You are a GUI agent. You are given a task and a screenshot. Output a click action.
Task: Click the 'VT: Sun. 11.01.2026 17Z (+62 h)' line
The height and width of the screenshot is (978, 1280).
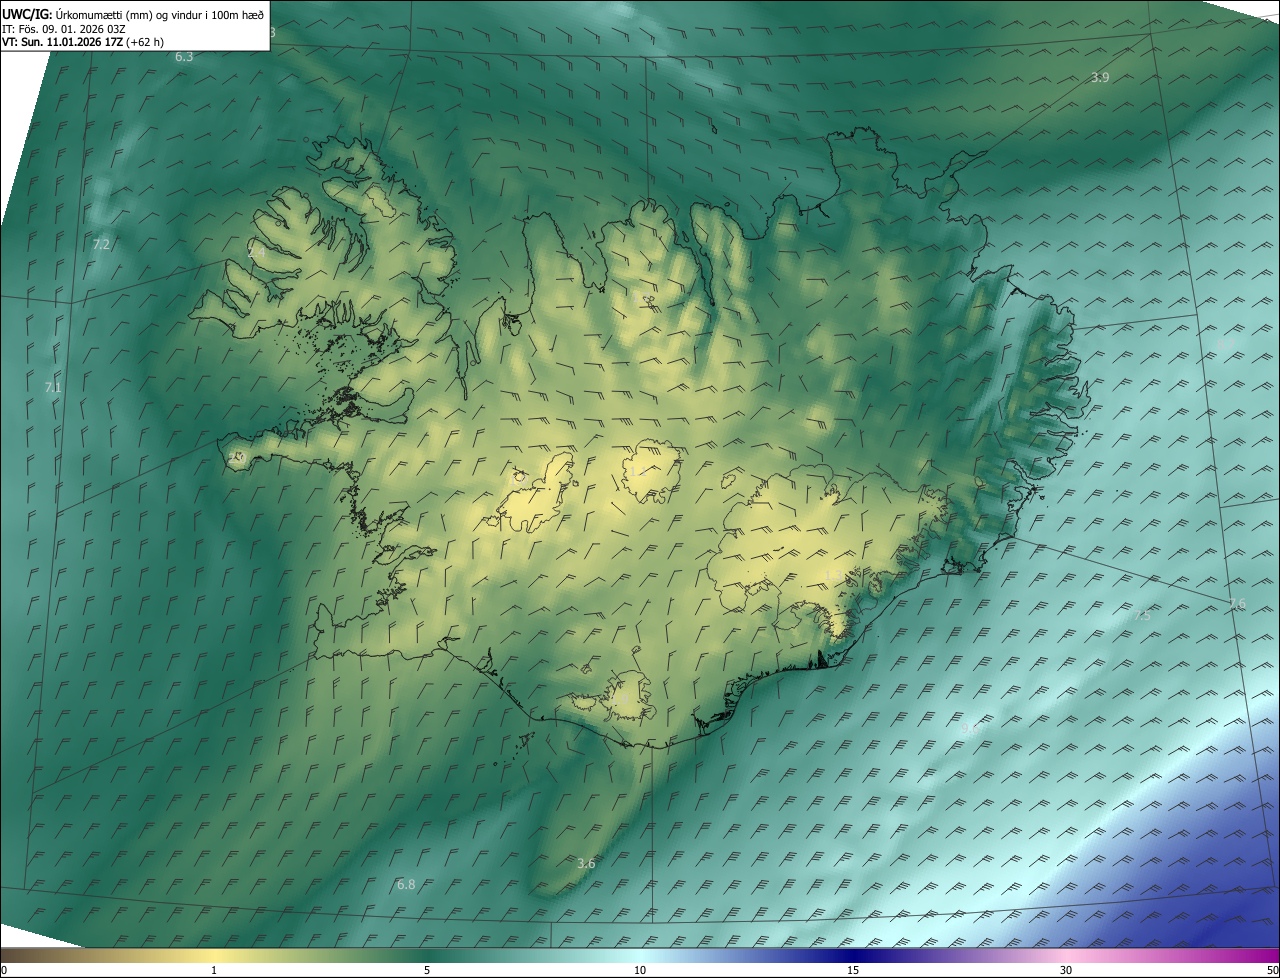tap(83, 42)
